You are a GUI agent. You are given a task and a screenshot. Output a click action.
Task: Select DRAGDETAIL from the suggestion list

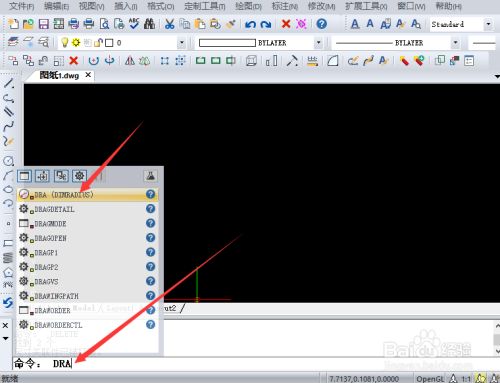87,209
